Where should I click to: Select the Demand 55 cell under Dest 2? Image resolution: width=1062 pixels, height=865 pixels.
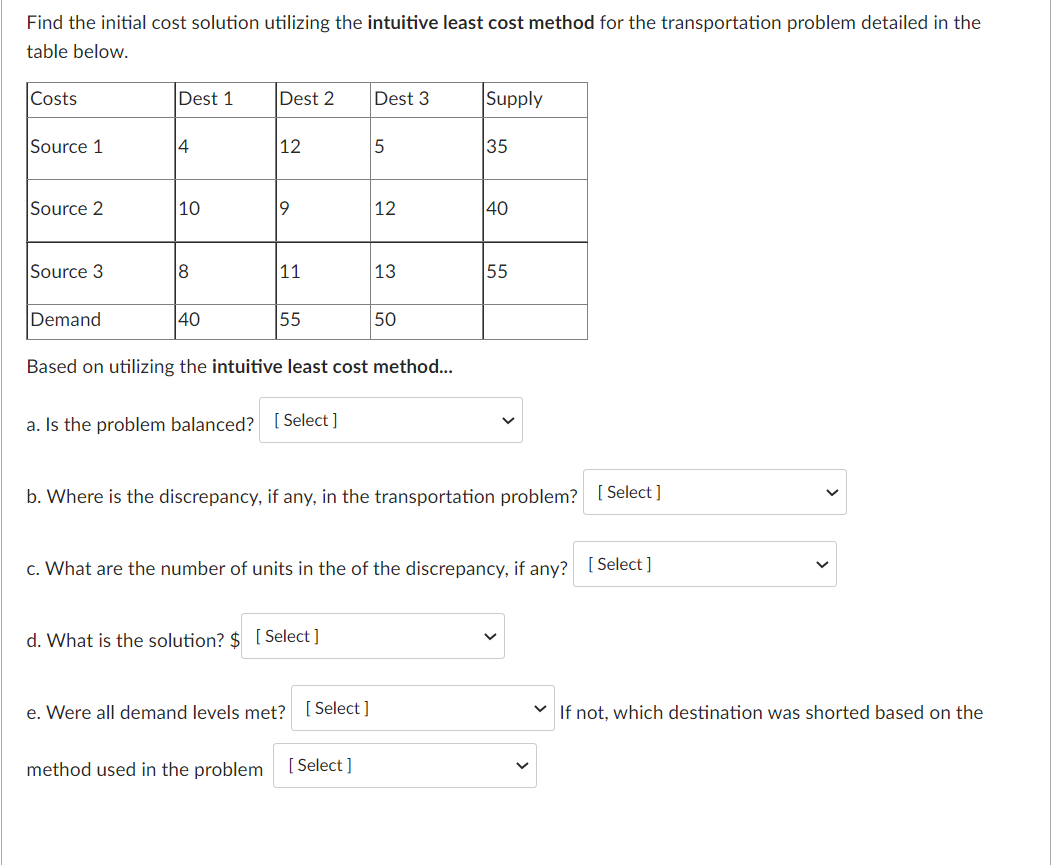pyautogui.click(x=290, y=320)
